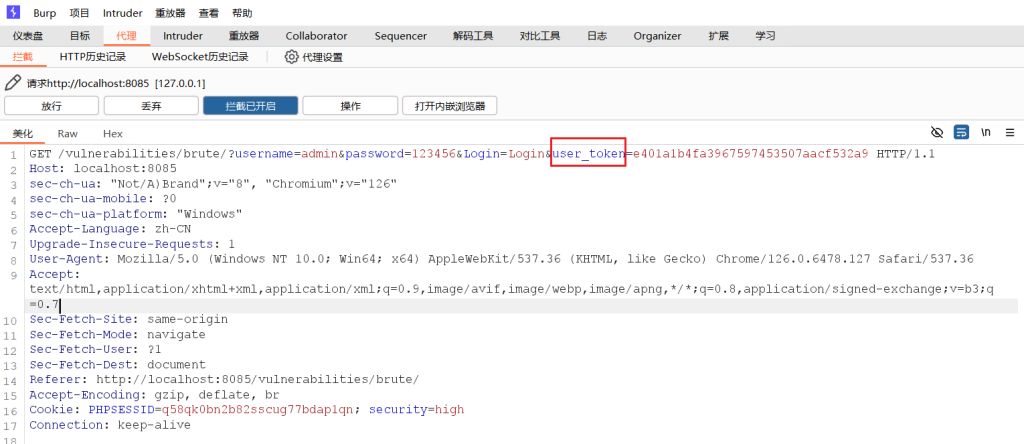Open the Burp menu in menu bar
Screen dimensions: 1024x444
pyautogui.click(x=45, y=13)
